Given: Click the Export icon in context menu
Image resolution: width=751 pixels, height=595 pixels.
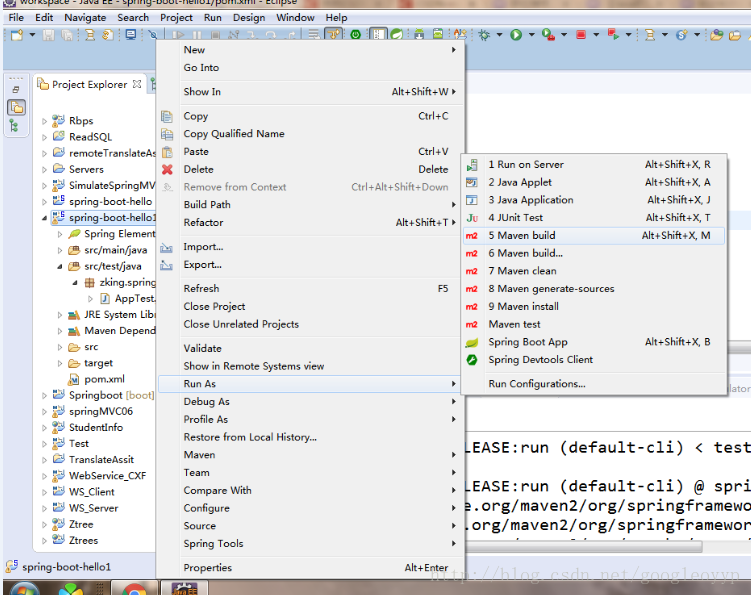Looking at the screenshot, I should click(x=166, y=265).
